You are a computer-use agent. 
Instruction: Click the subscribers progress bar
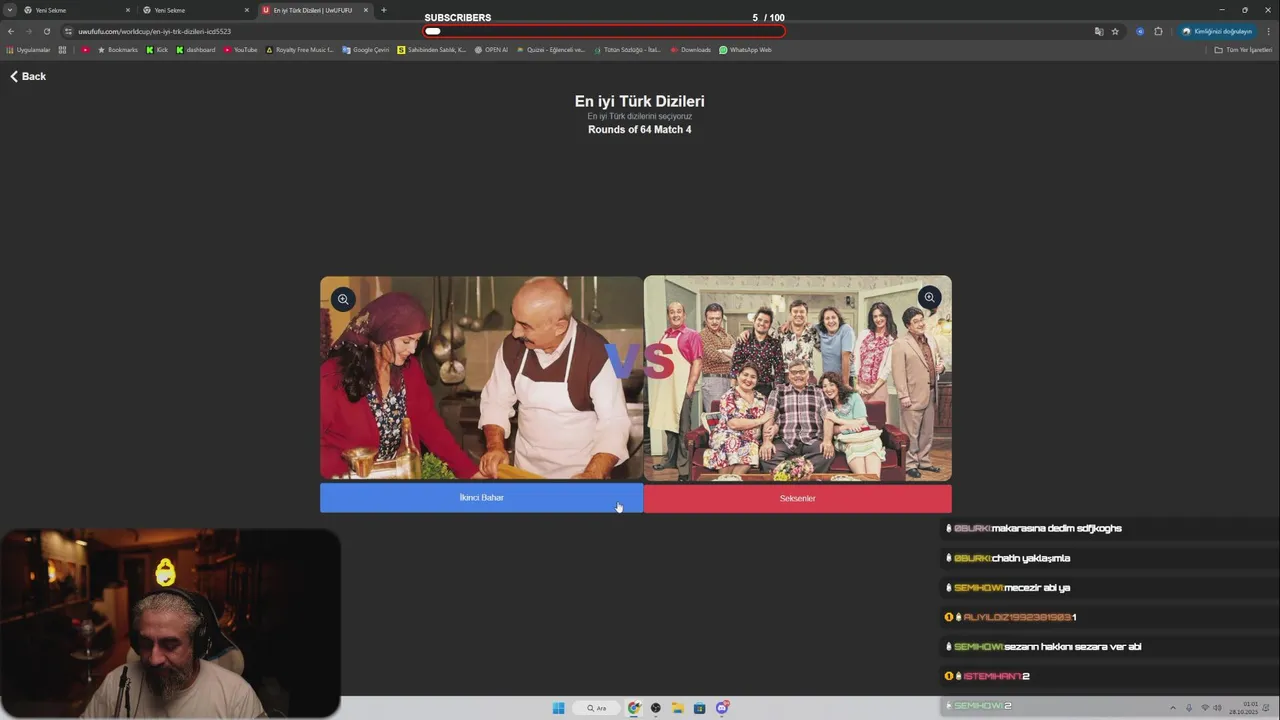click(604, 31)
